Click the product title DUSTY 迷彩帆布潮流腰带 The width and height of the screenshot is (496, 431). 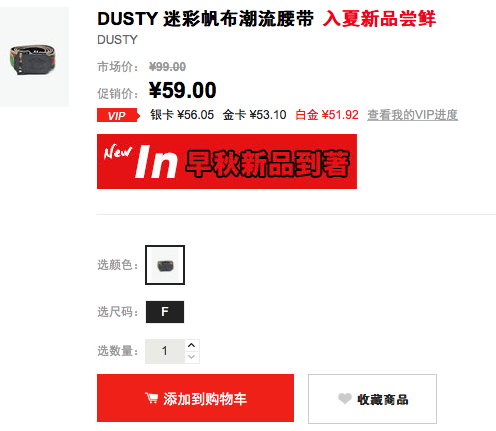tap(205, 18)
